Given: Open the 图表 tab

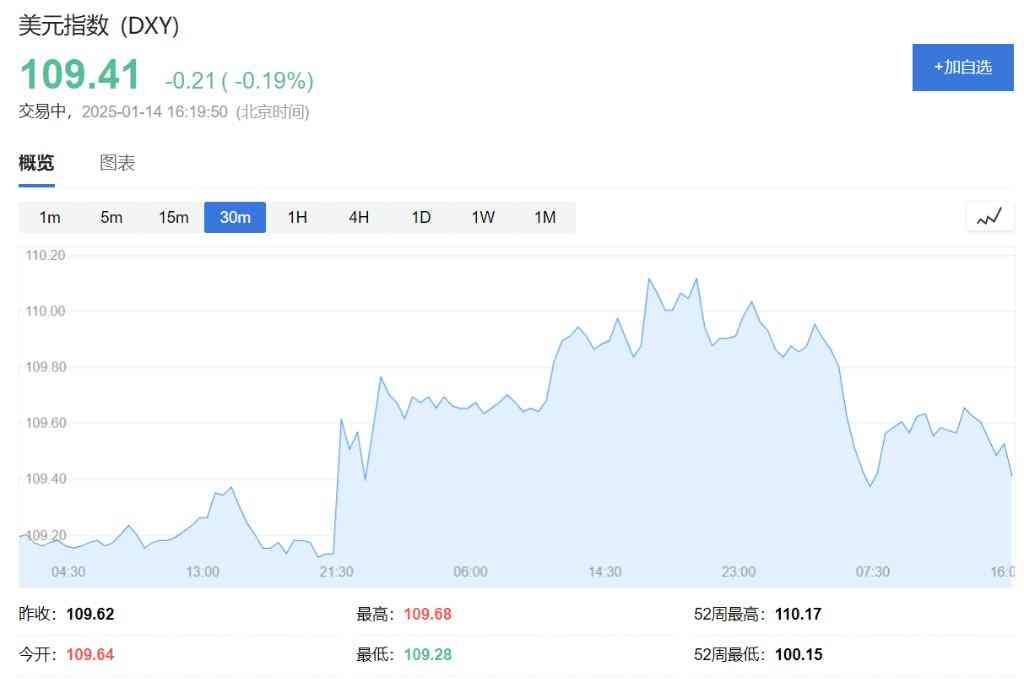Looking at the screenshot, I should point(117,163).
